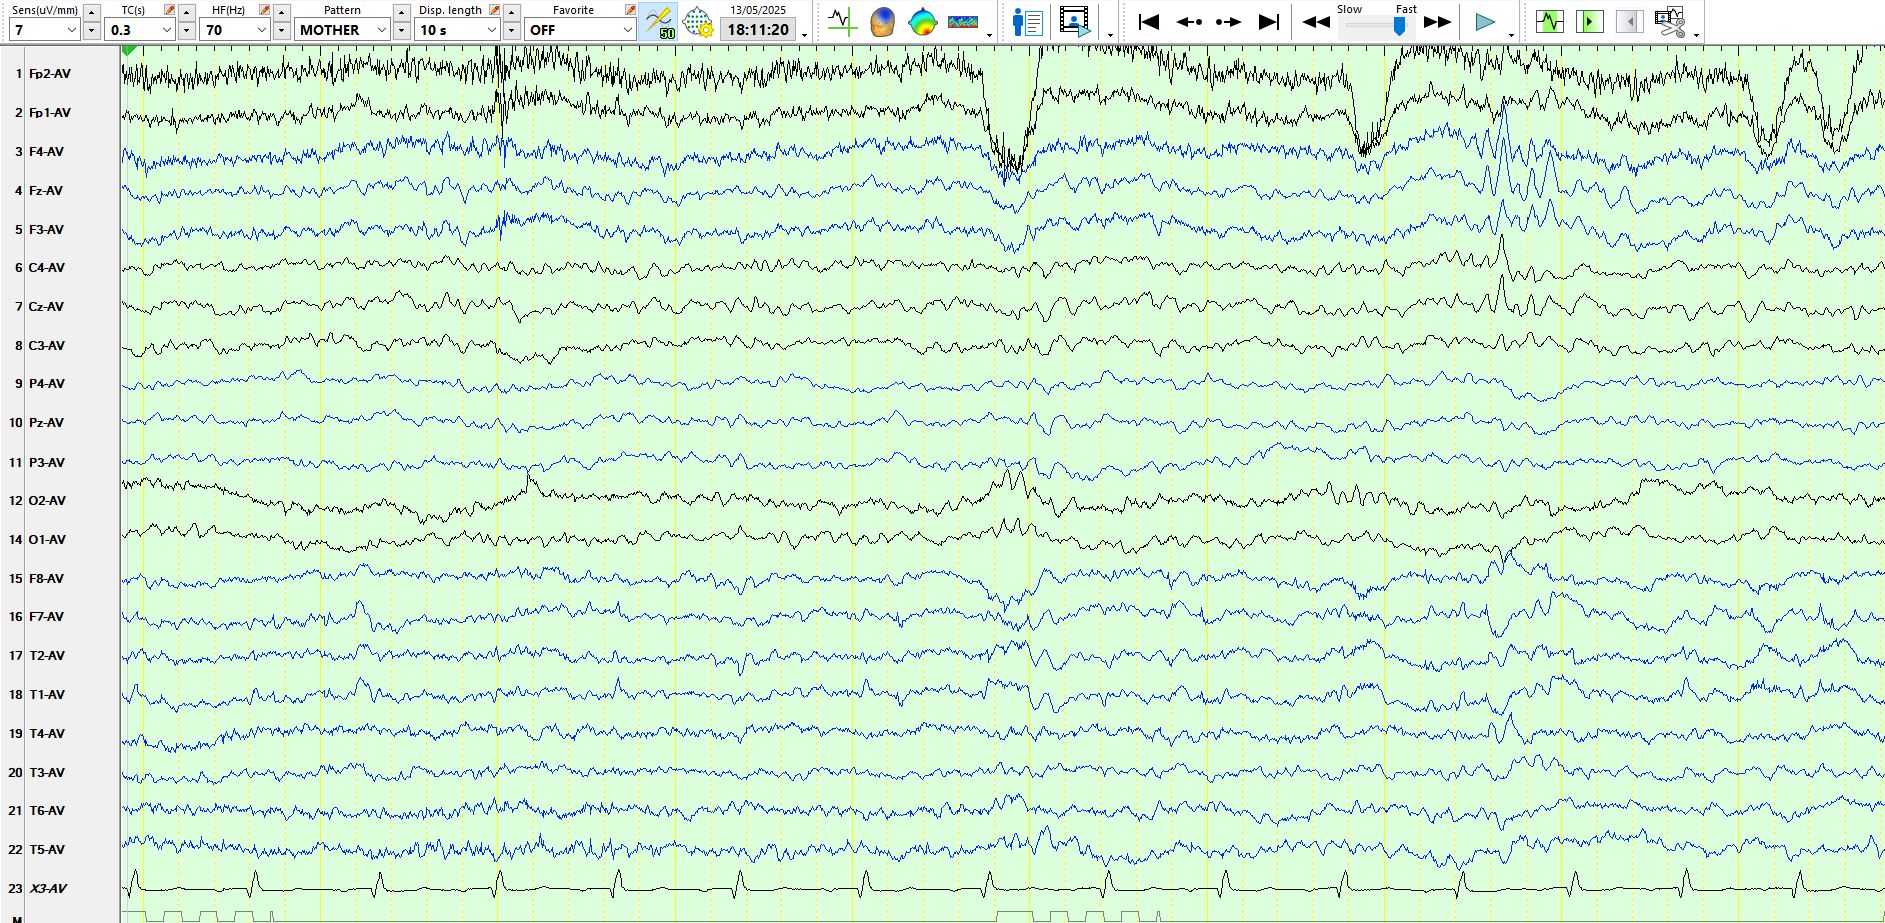Step forward to the next event
1885x923 pixels.
[x=1228, y=21]
